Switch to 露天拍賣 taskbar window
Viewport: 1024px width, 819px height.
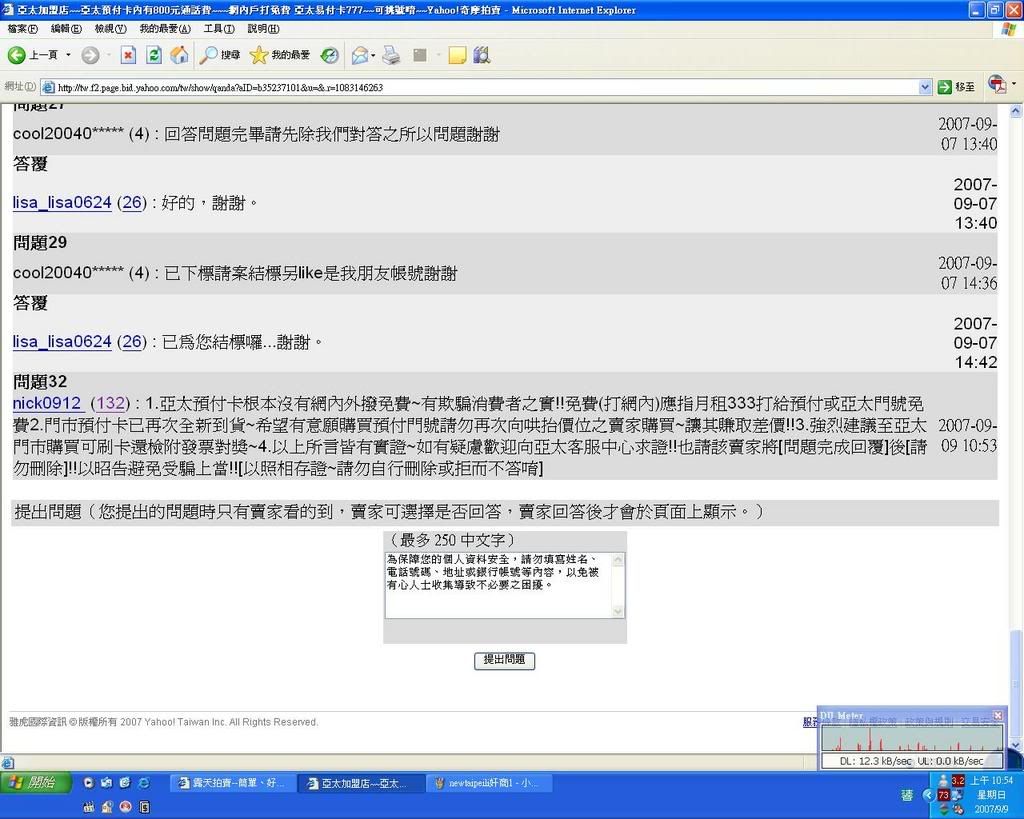click(x=232, y=783)
